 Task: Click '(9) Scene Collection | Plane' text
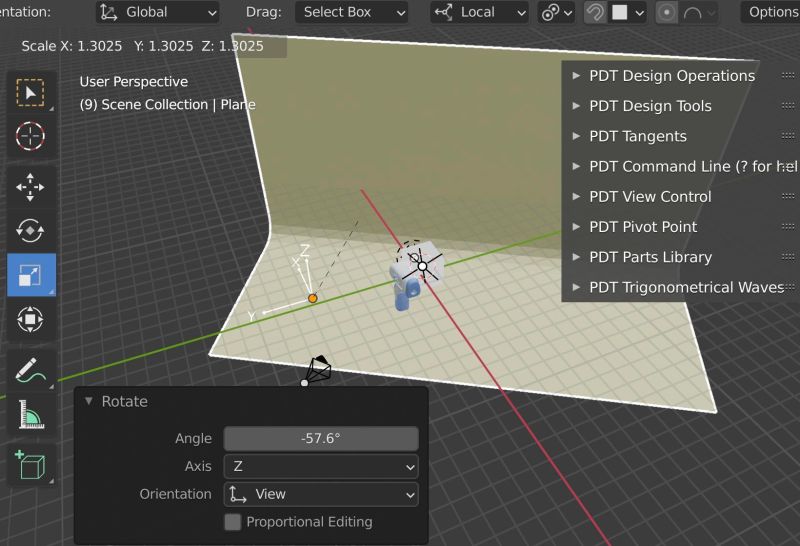pyautogui.click(x=167, y=105)
